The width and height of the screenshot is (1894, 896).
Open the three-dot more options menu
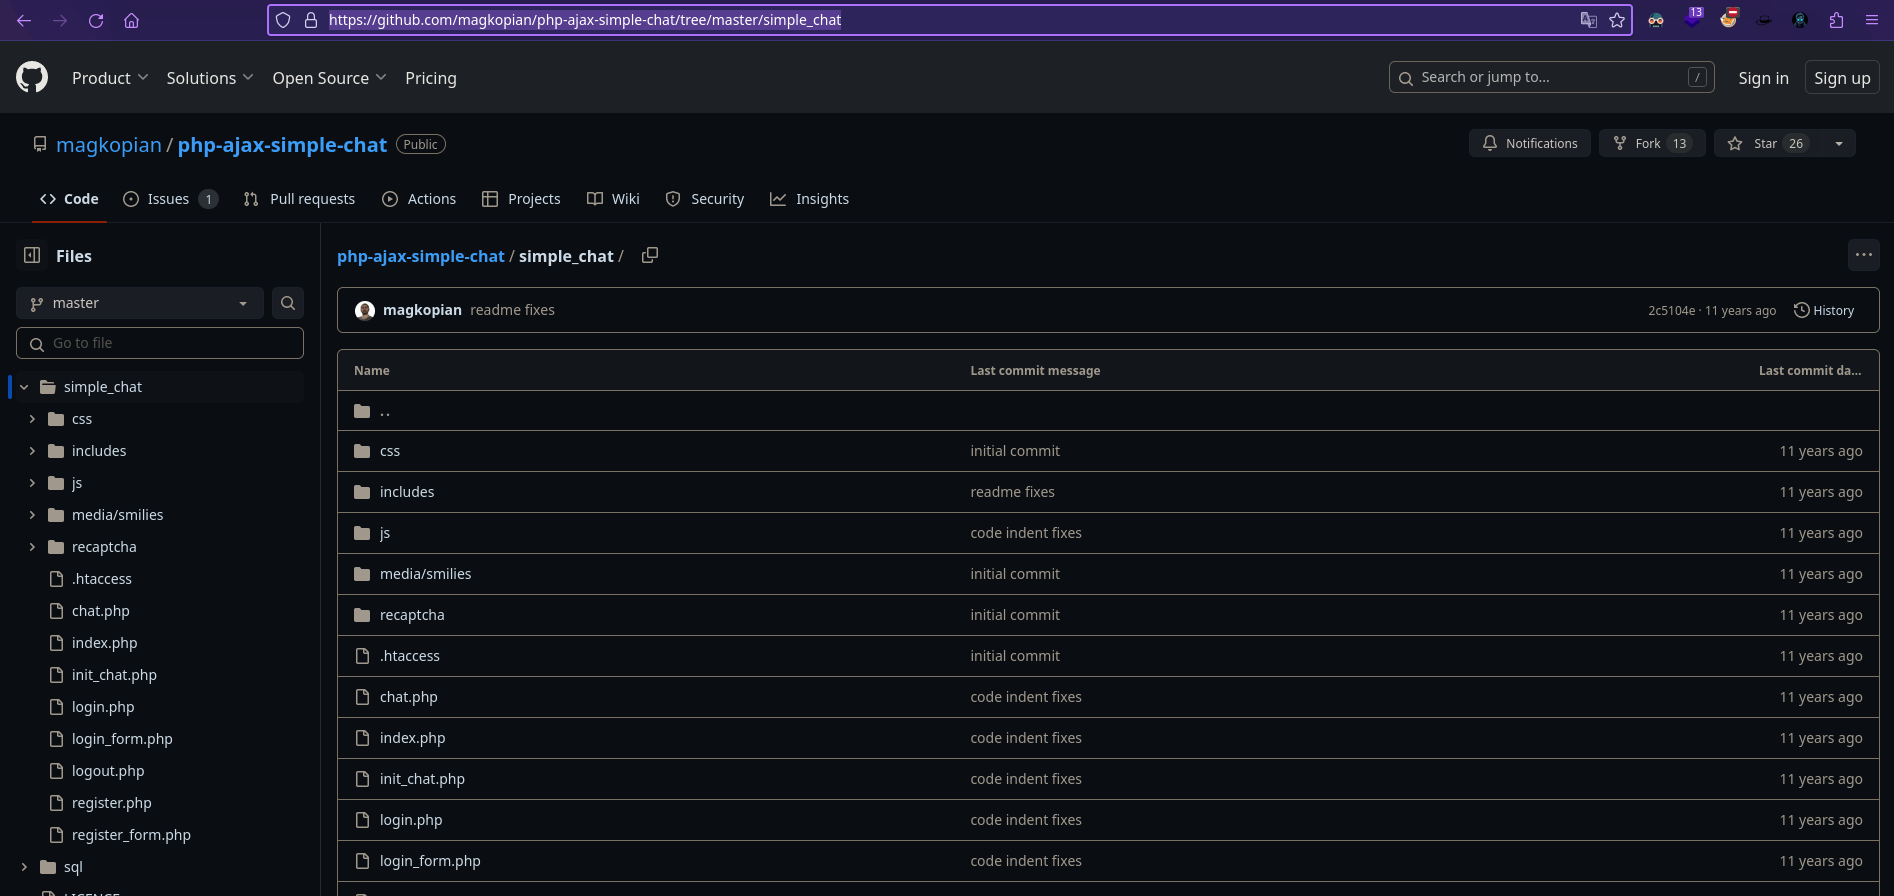(1863, 255)
